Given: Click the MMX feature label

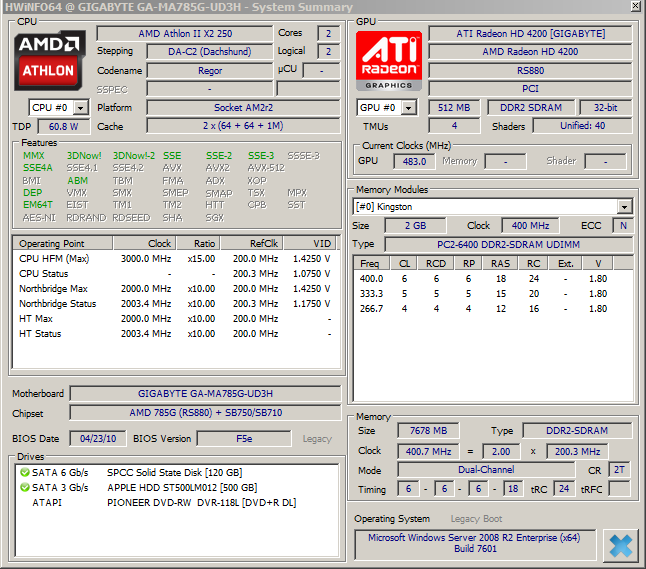Looking at the screenshot, I should click(33, 156).
